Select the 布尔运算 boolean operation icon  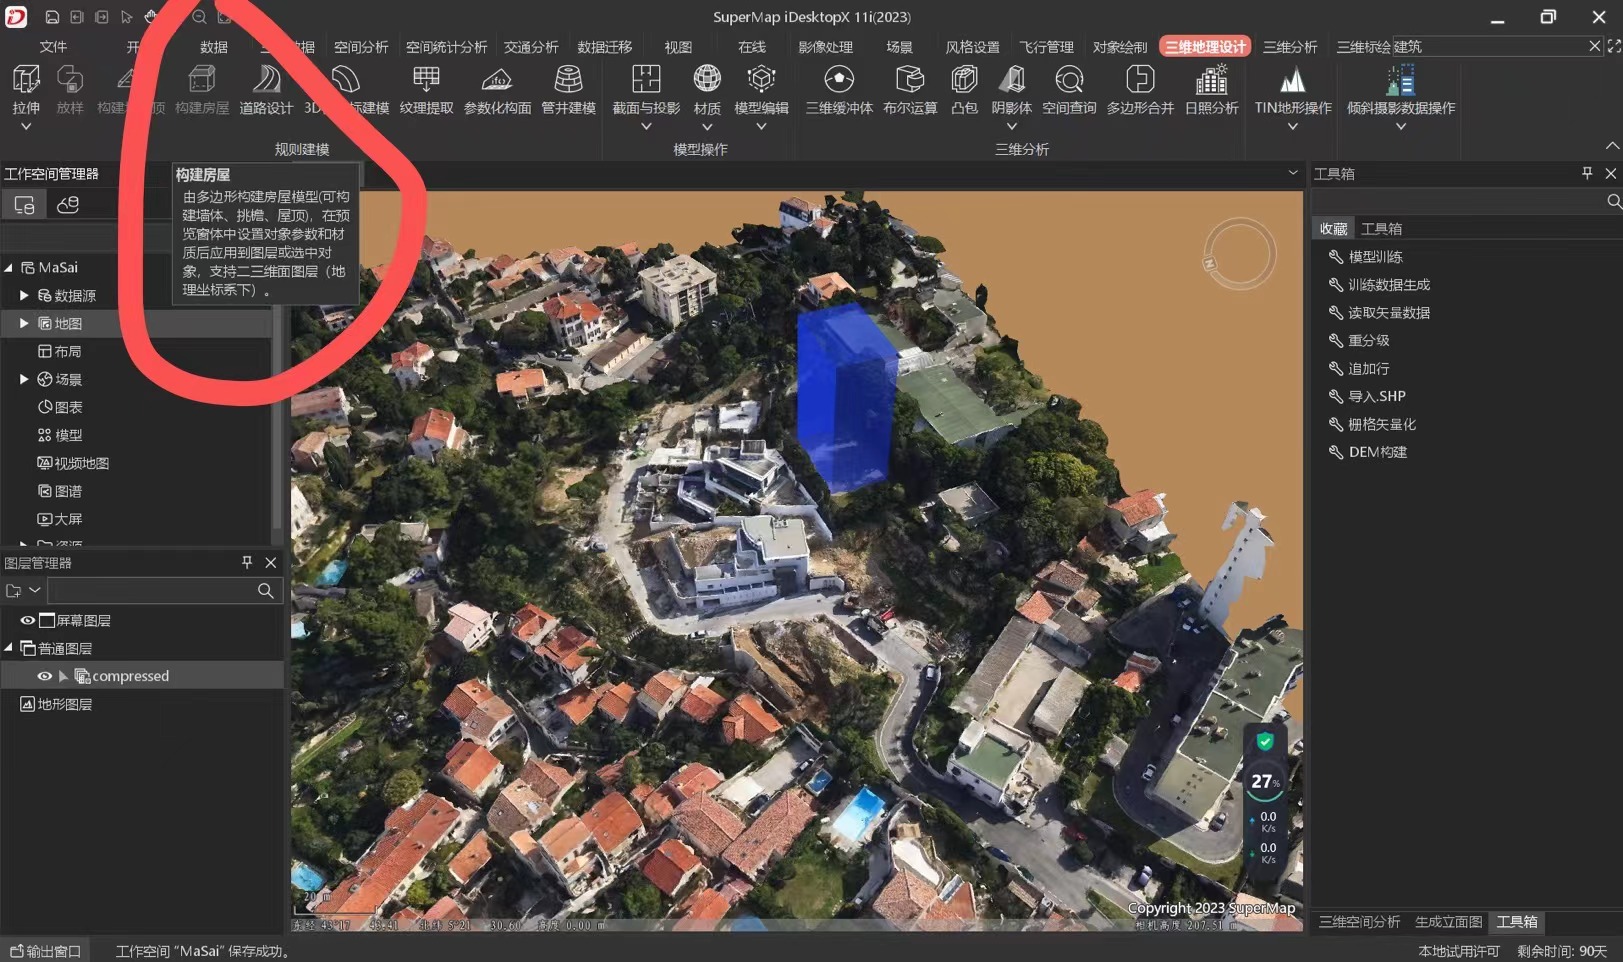click(x=910, y=79)
